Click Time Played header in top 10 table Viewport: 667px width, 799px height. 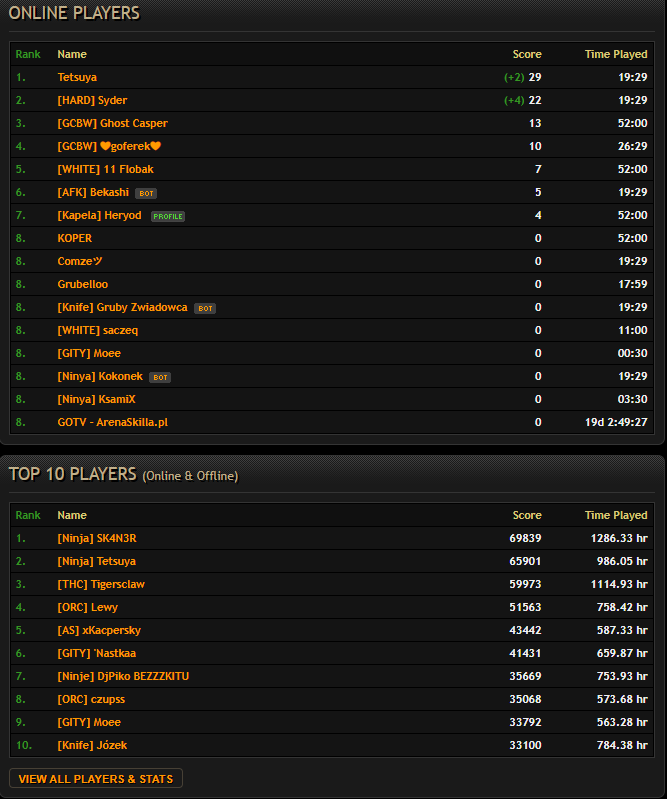click(616, 515)
